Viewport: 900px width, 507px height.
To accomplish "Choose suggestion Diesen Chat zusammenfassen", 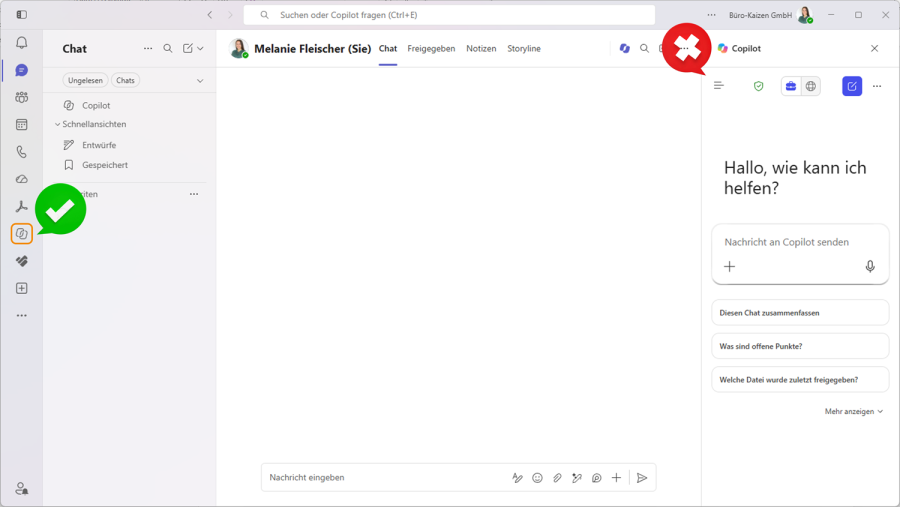I will coord(800,313).
